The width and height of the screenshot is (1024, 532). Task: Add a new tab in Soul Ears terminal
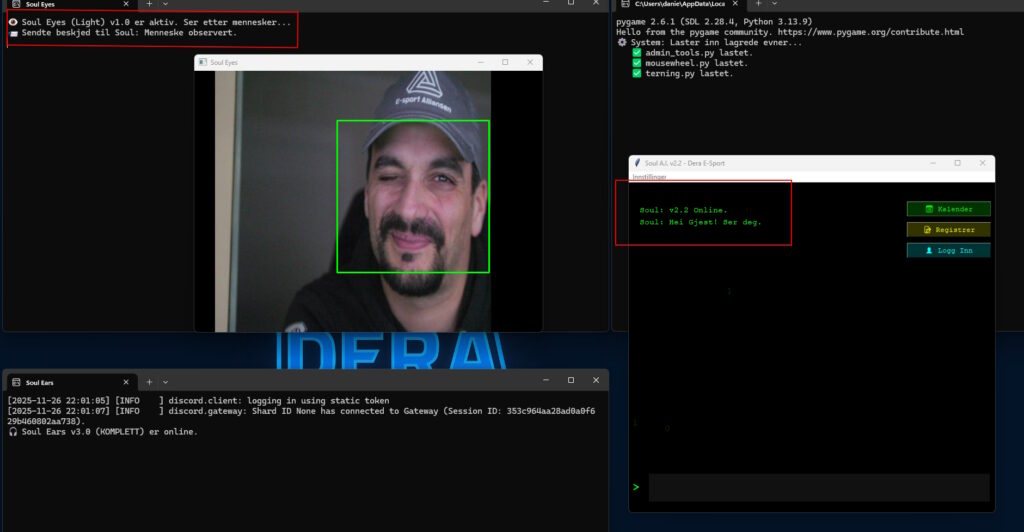[x=149, y=383]
